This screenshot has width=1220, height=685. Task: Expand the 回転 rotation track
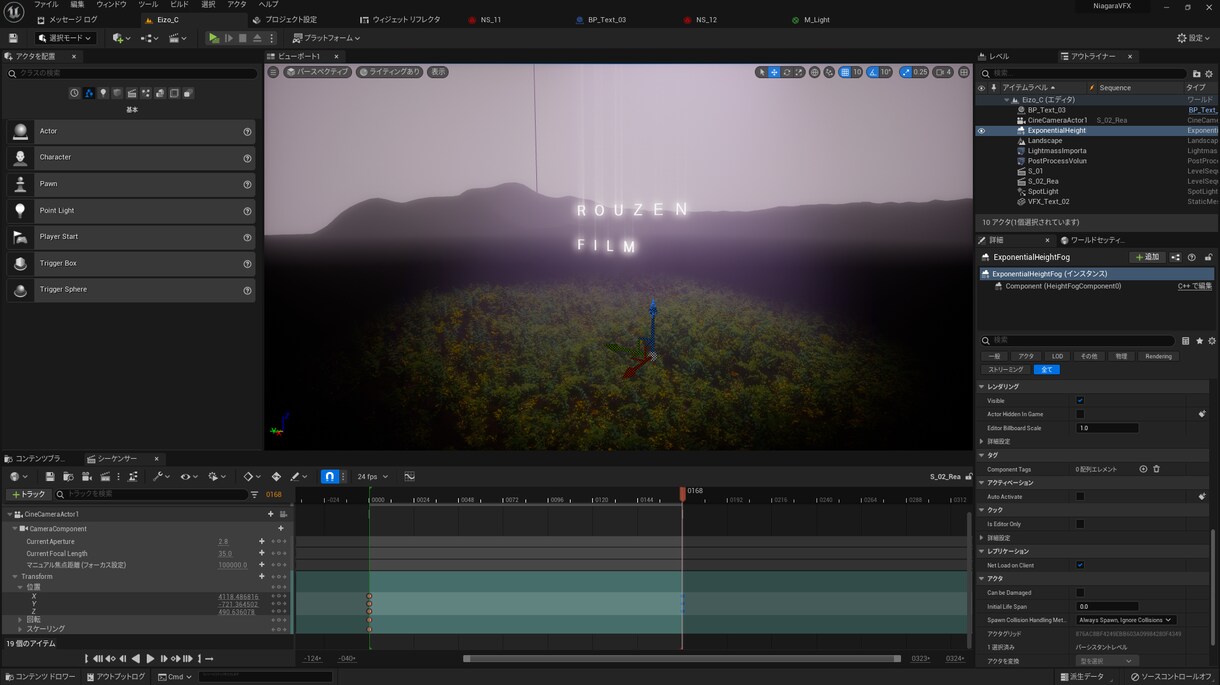[x=21, y=619]
